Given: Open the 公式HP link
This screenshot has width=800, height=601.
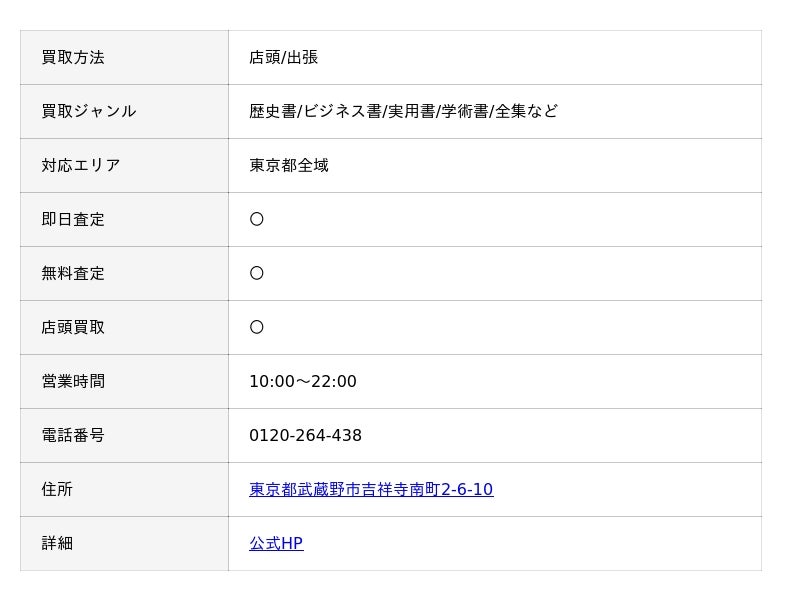Looking at the screenshot, I should pyautogui.click(x=276, y=543).
